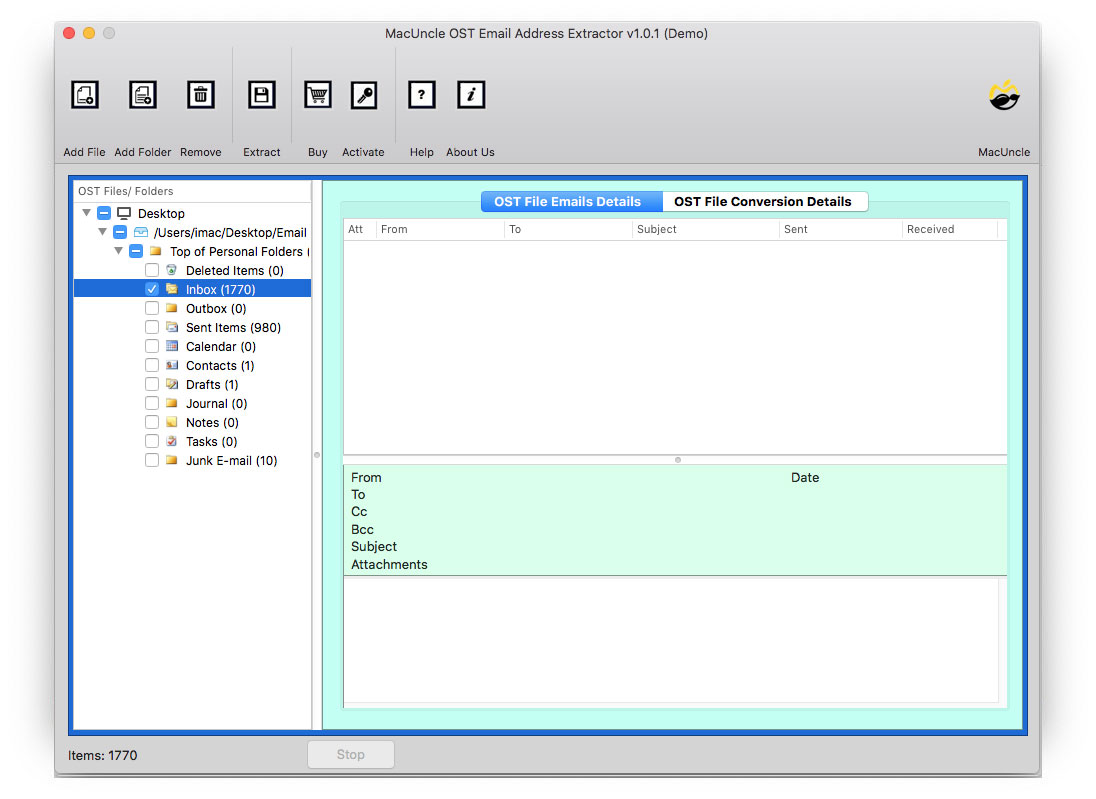The height and width of the screenshot is (799, 1096).
Task: Enable the Sent Items checkbox
Action: (152, 327)
